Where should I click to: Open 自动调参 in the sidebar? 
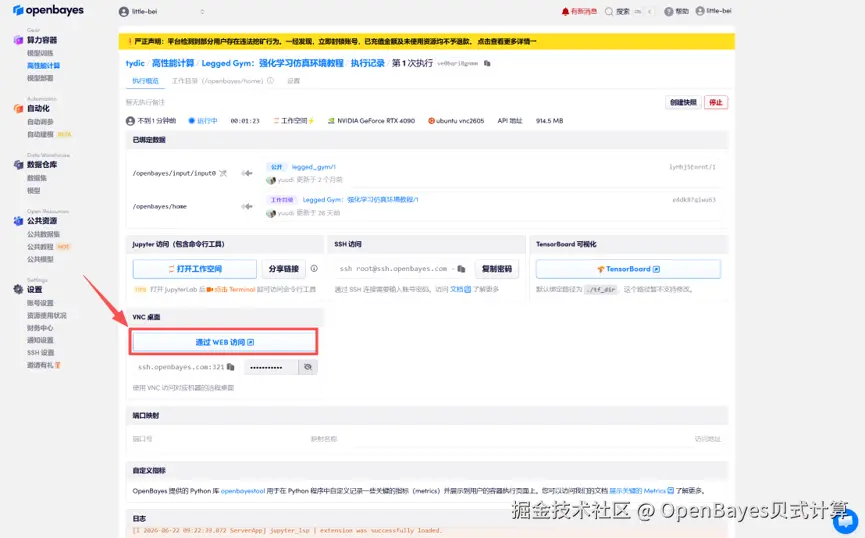(x=40, y=122)
